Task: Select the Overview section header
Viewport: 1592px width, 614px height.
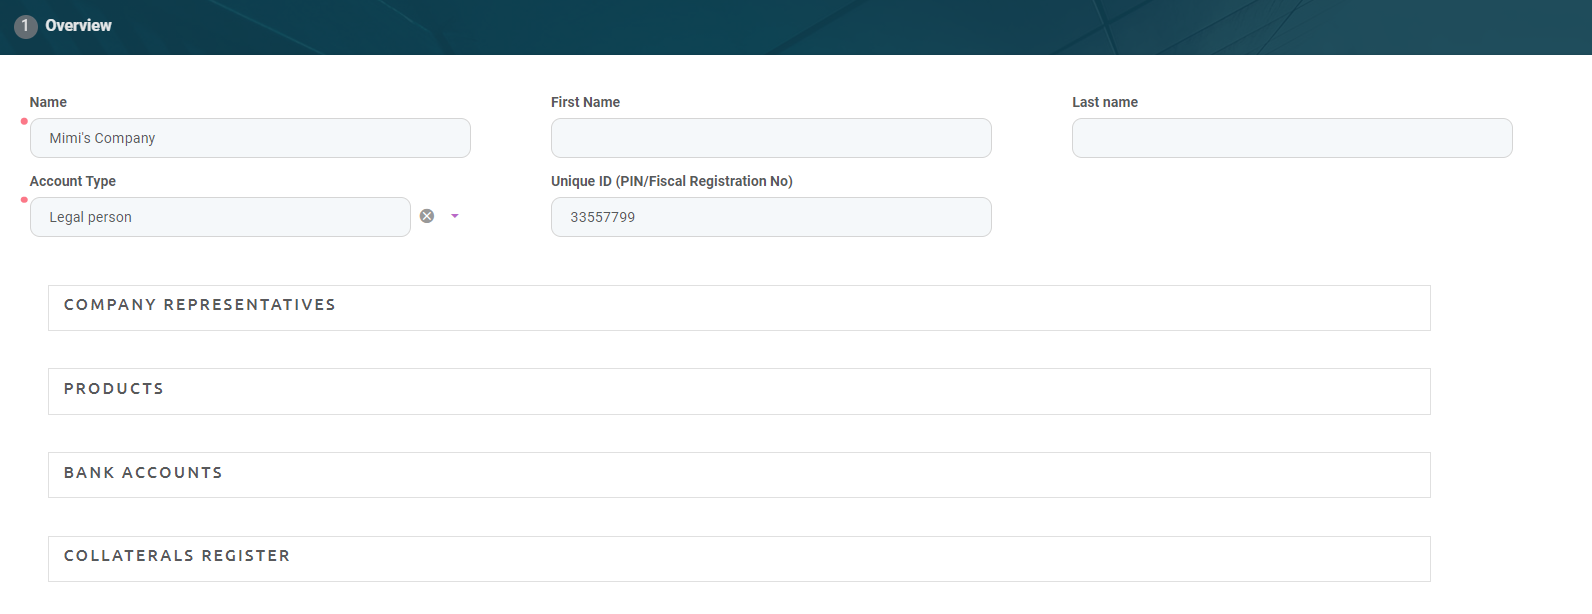Action: point(78,26)
